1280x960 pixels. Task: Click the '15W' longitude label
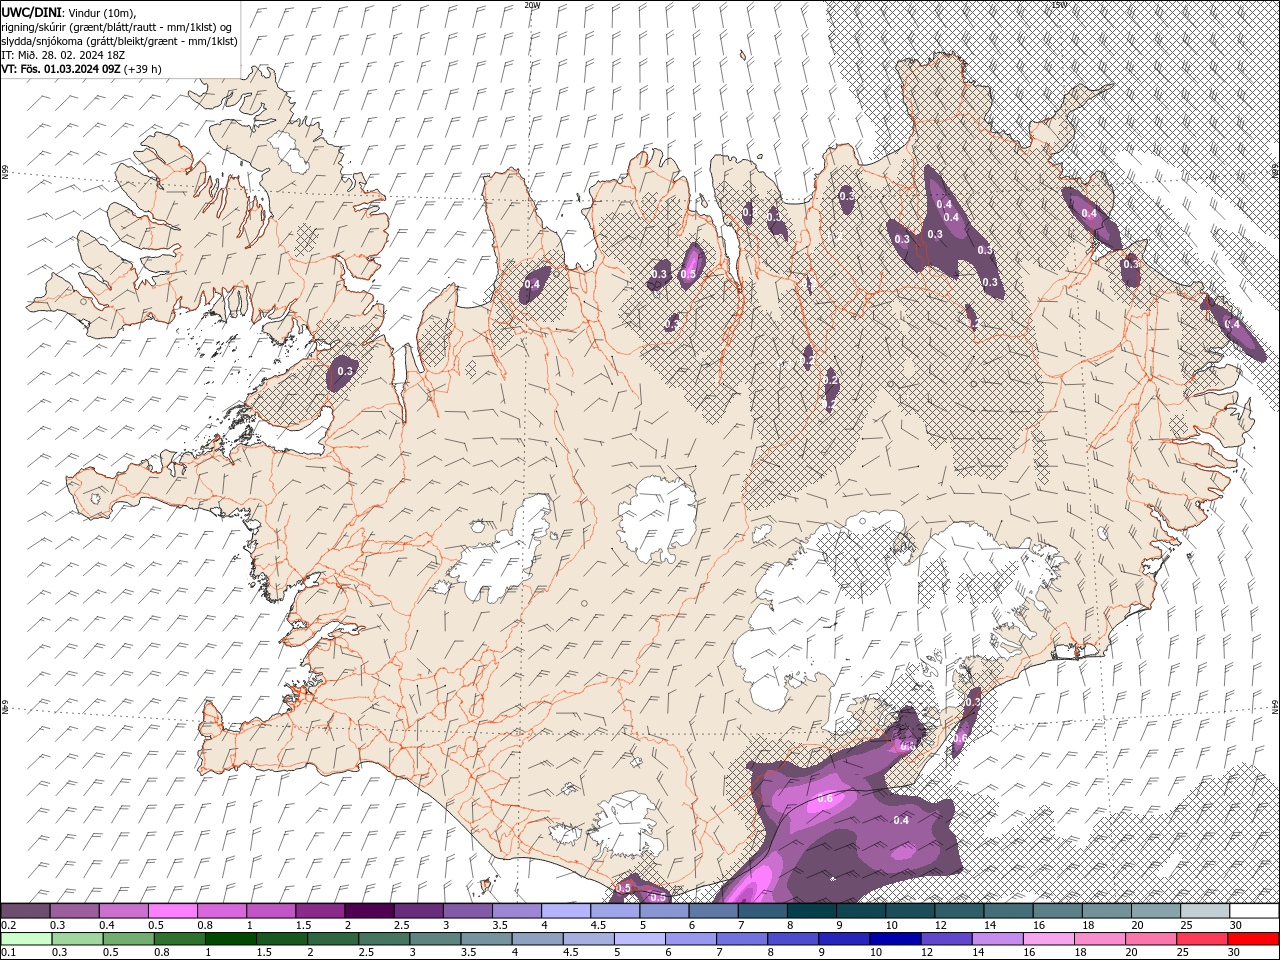pyautogui.click(x=1060, y=5)
